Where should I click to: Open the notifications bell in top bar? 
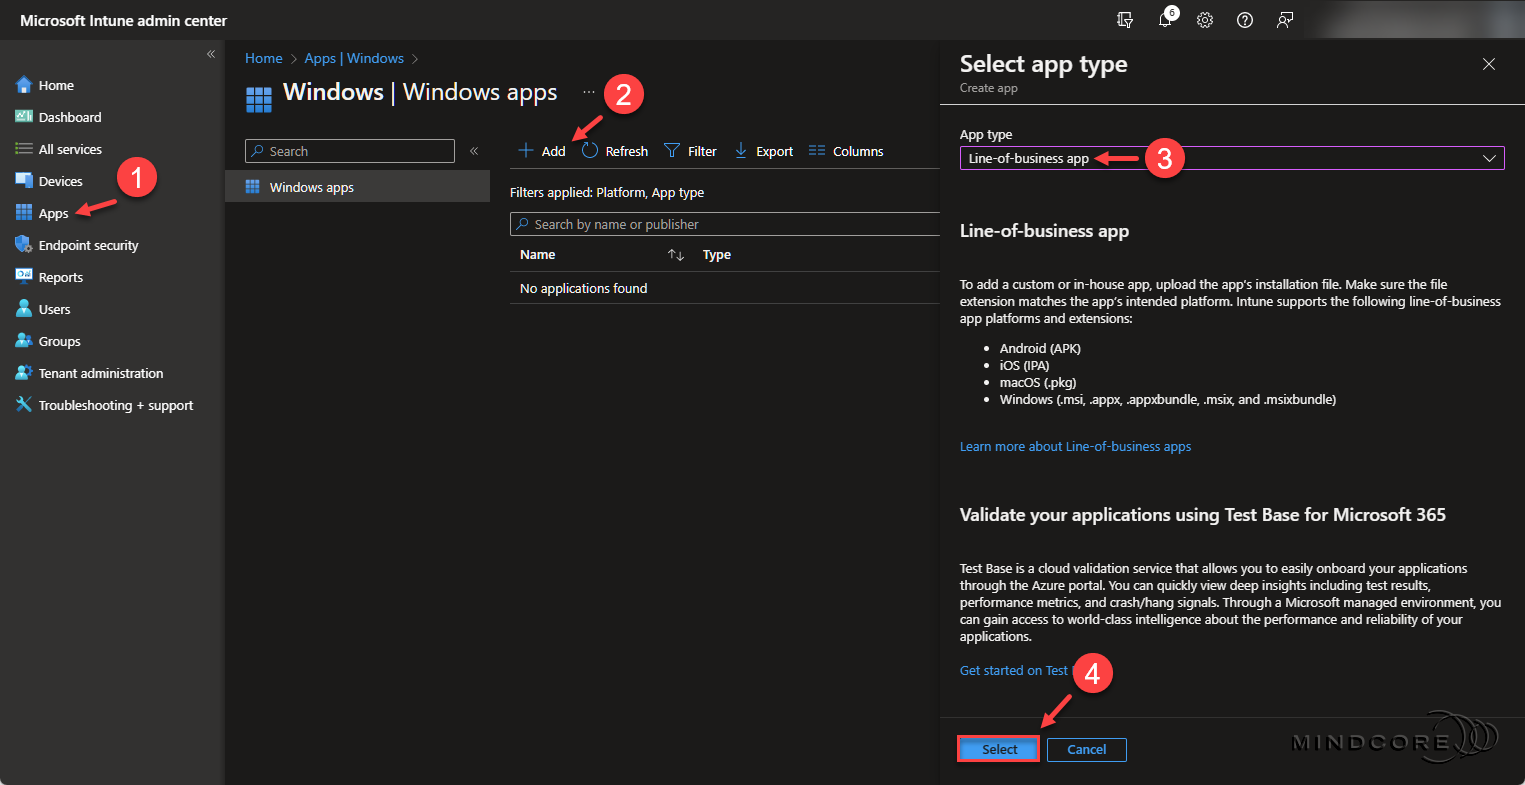tap(1164, 20)
